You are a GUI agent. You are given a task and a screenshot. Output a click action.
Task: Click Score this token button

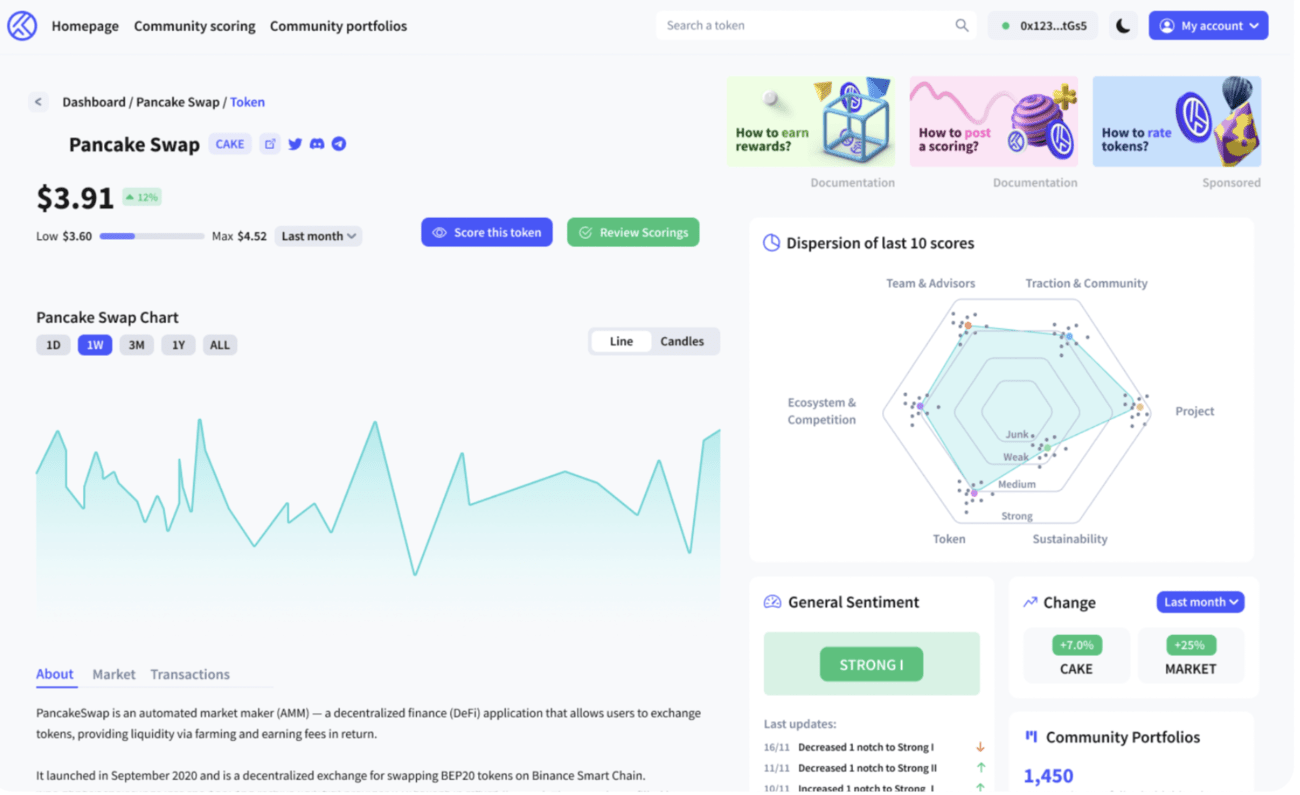pos(487,232)
